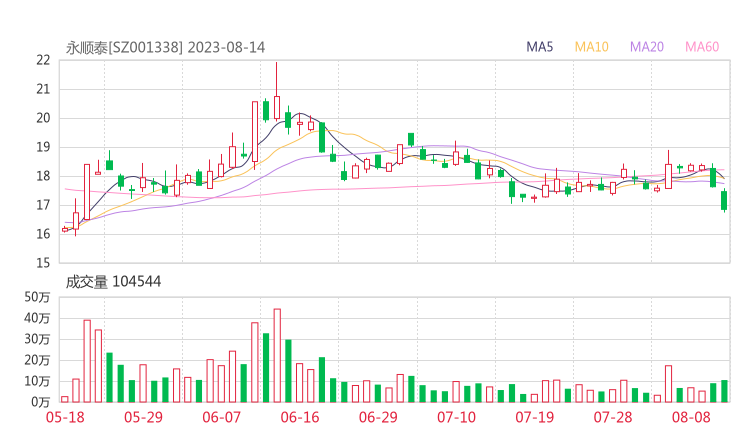
Task: Click the MA20 legend label
Action: point(647,47)
